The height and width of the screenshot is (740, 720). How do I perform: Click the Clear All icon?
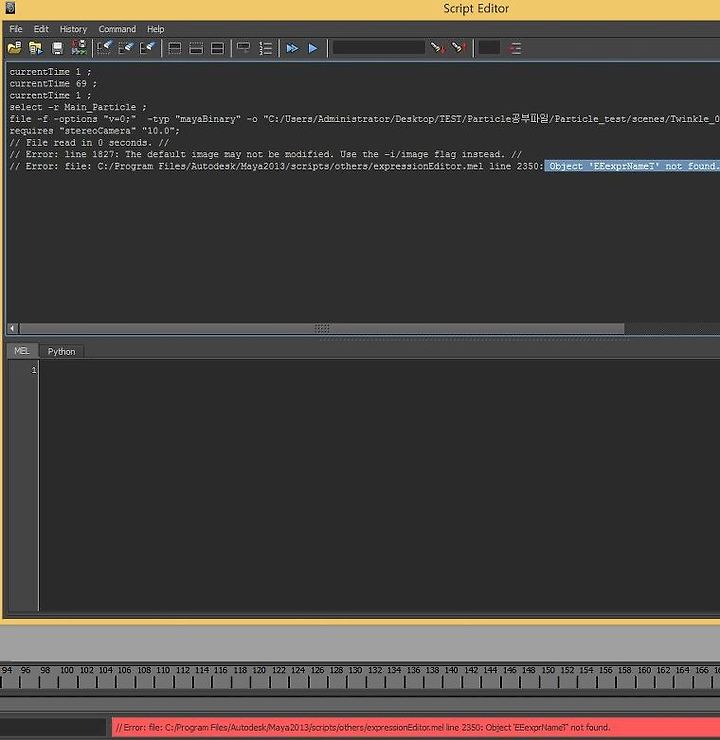(148, 48)
